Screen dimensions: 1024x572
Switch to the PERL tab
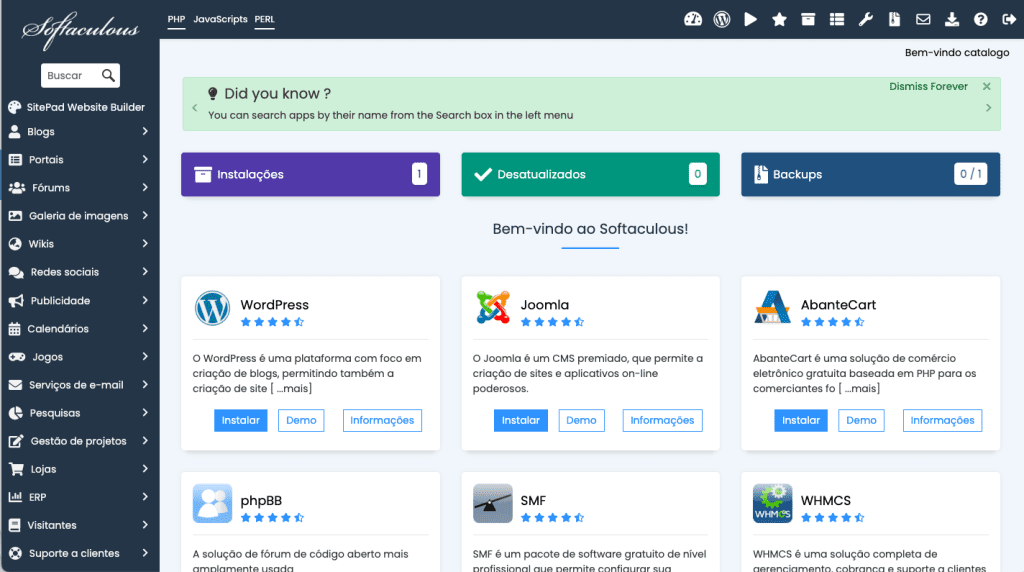pyautogui.click(x=264, y=19)
